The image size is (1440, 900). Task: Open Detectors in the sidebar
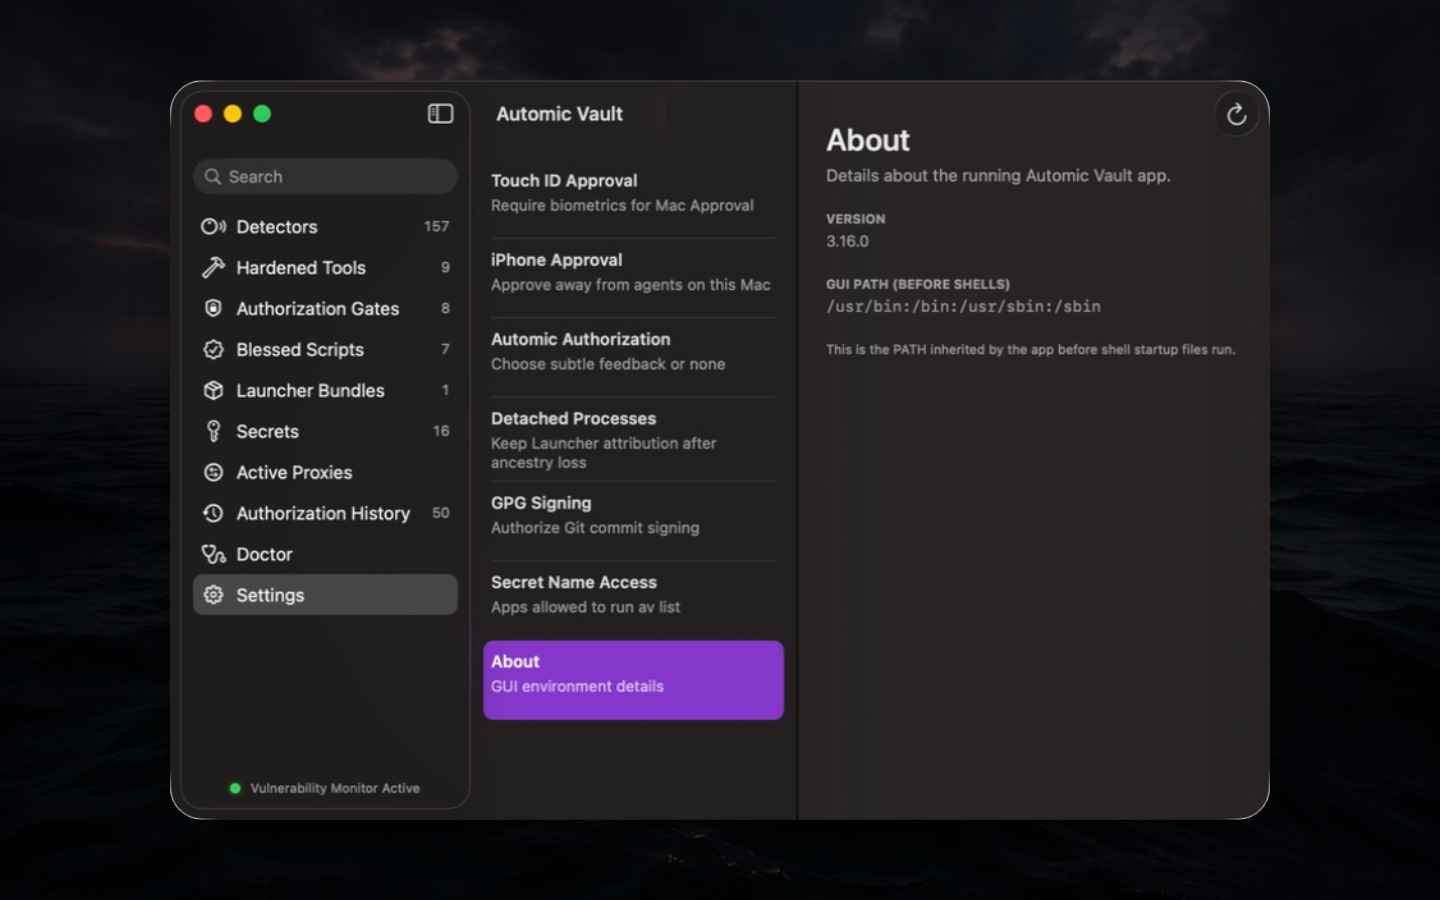pos(325,227)
